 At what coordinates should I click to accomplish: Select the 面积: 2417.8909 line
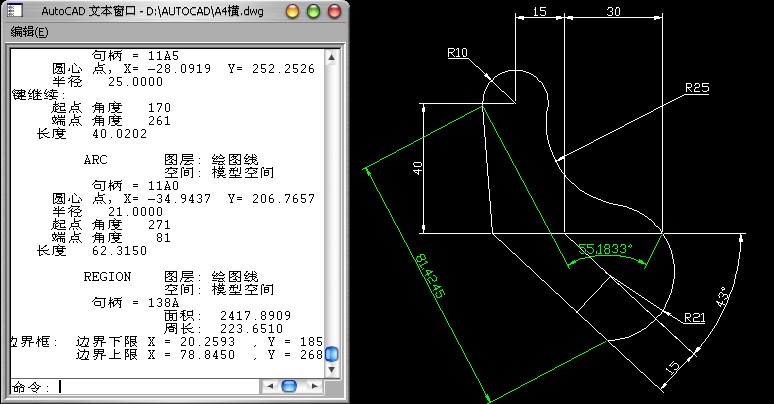pyautogui.click(x=228, y=316)
